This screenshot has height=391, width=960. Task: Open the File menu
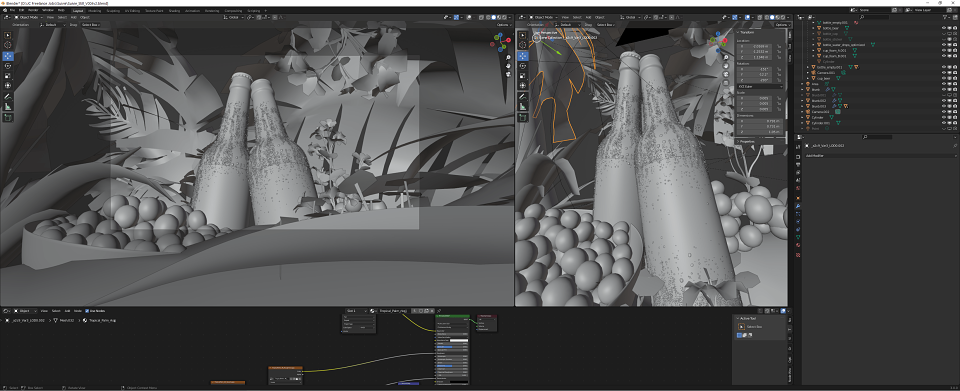point(12,10)
